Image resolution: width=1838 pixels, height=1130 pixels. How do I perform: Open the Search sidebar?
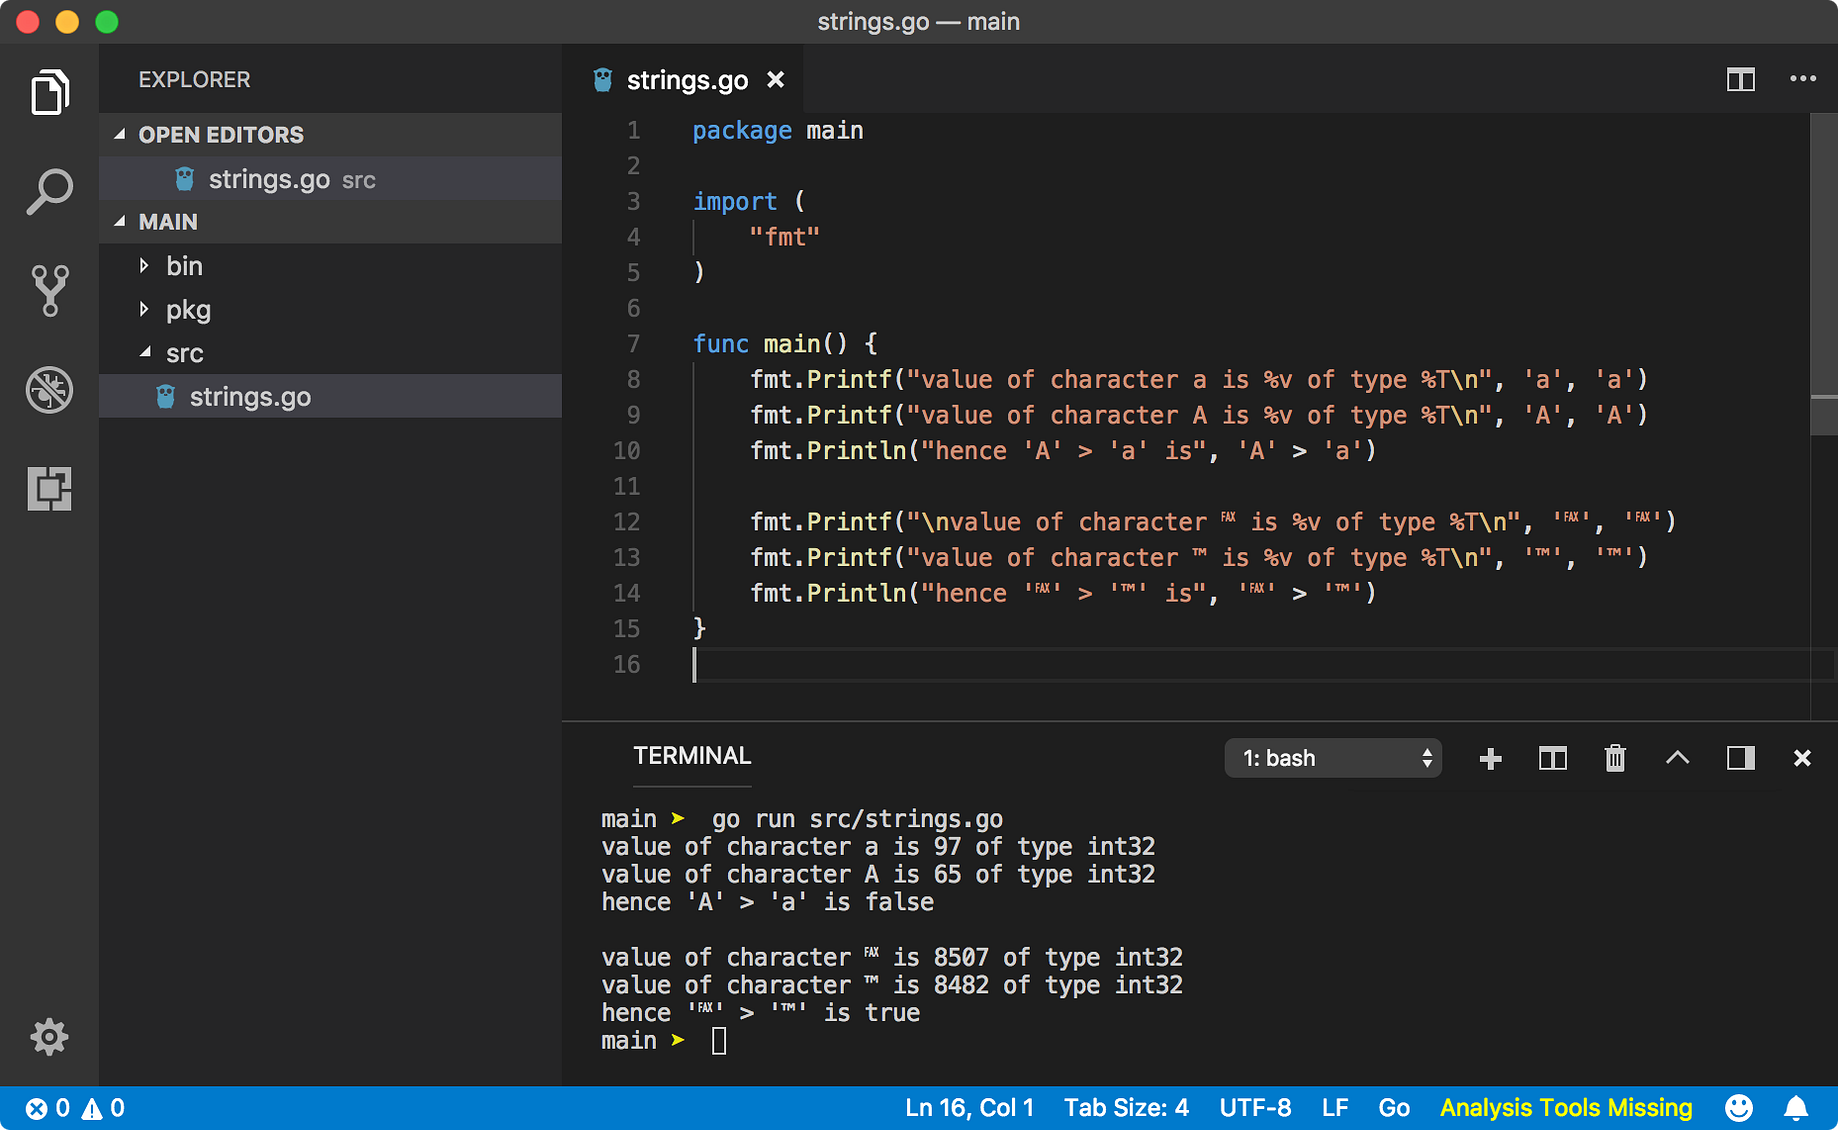[49, 189]
